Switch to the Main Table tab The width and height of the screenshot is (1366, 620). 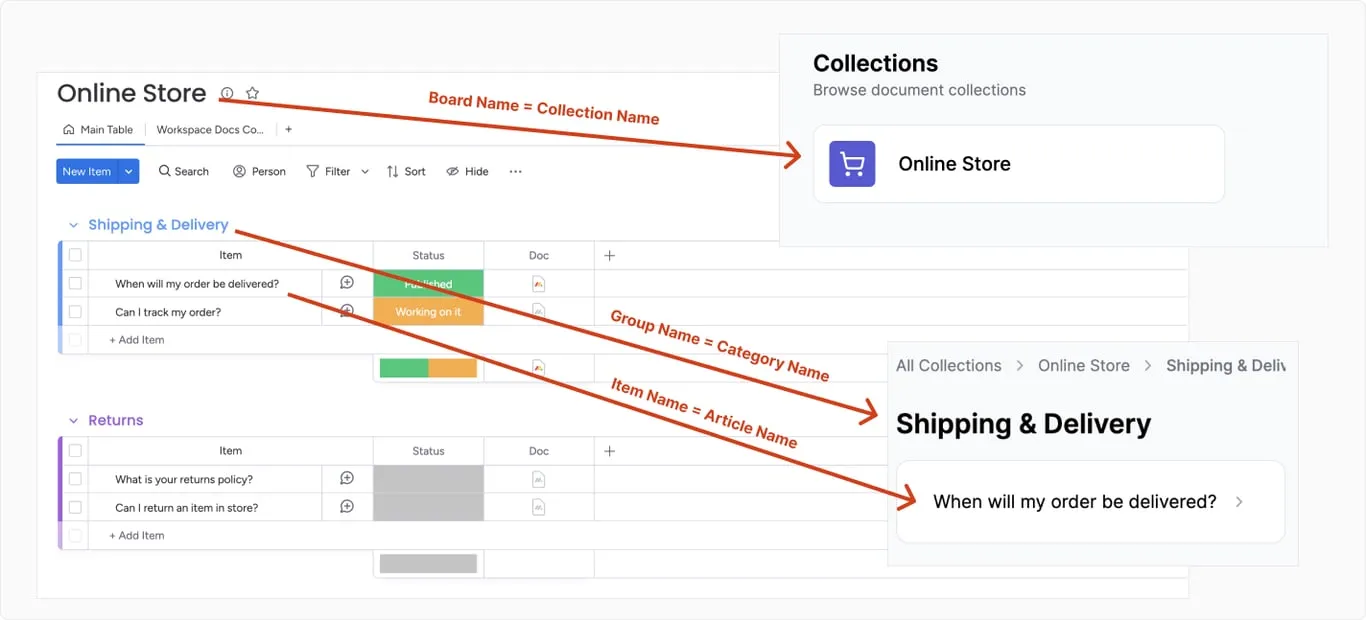98,130
